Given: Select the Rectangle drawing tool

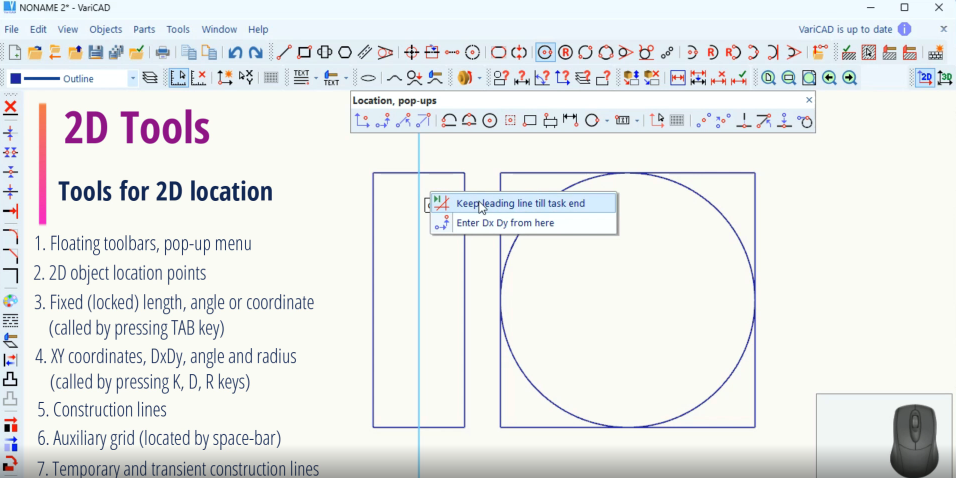Looking at the screenshot, I should click(x=304, y=52).
